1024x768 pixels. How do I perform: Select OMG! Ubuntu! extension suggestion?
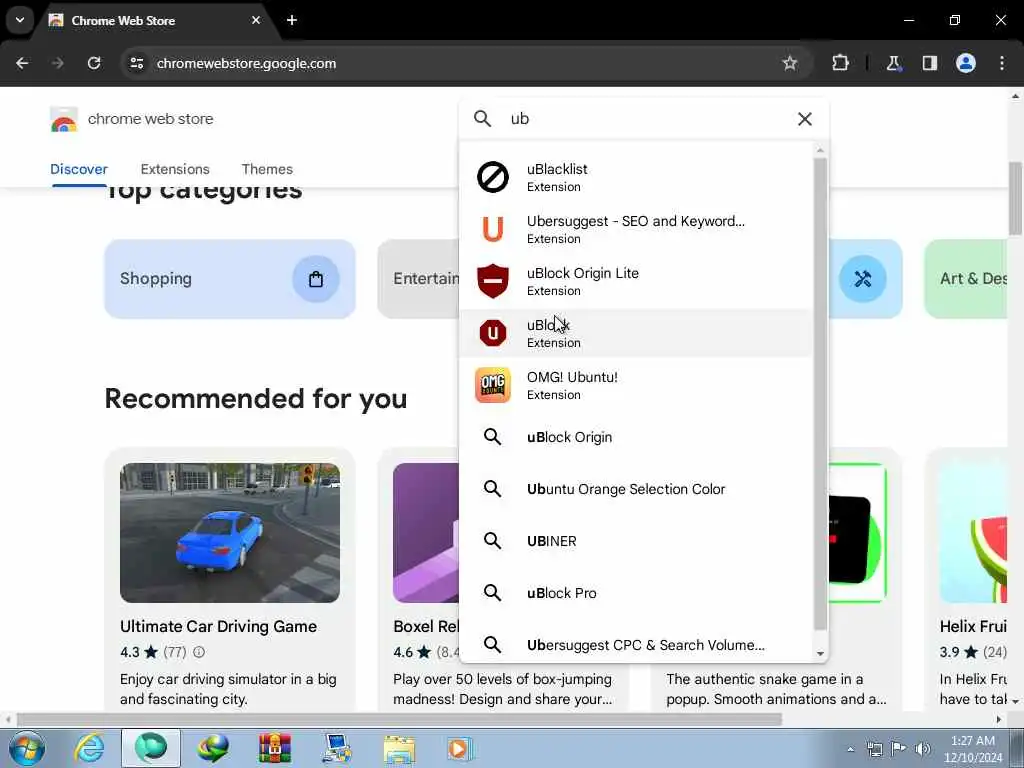point(637,385)
